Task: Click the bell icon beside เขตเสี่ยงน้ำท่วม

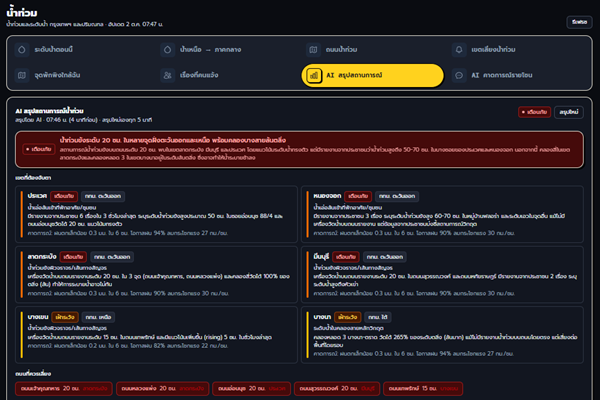Action: click(x=459, y=50)
